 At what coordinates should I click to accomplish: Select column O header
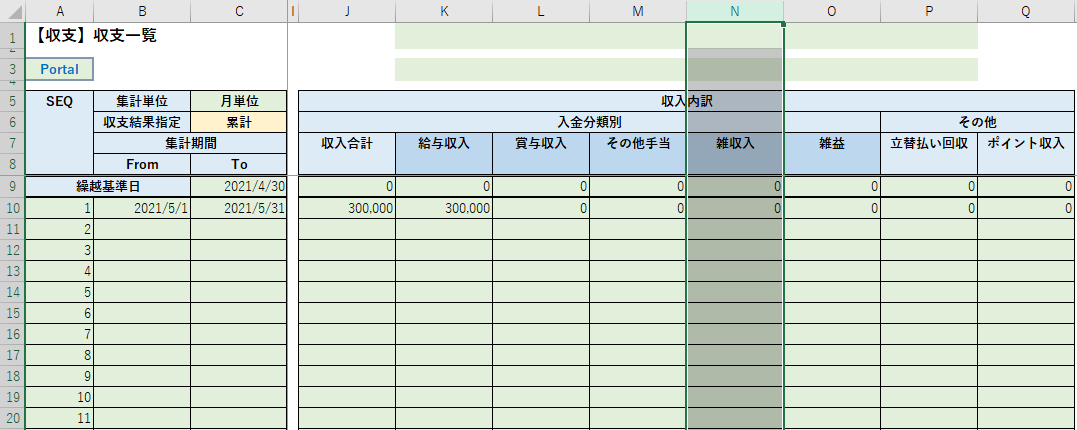(x=832, y=10)
